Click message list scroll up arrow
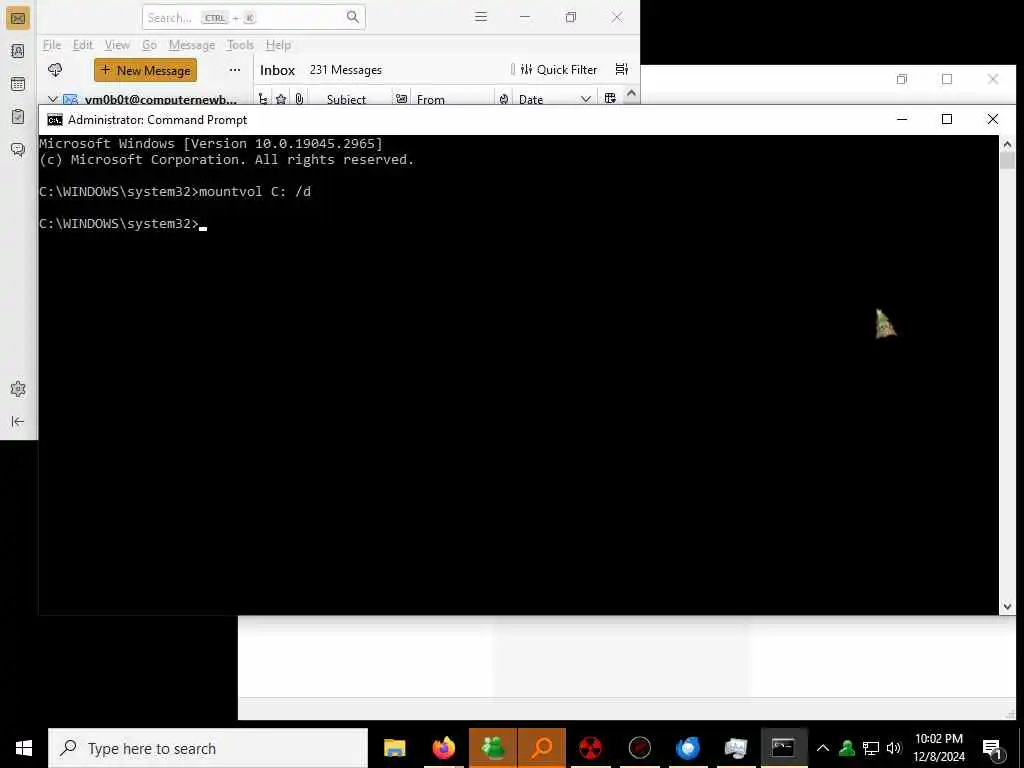 [631, 93]
